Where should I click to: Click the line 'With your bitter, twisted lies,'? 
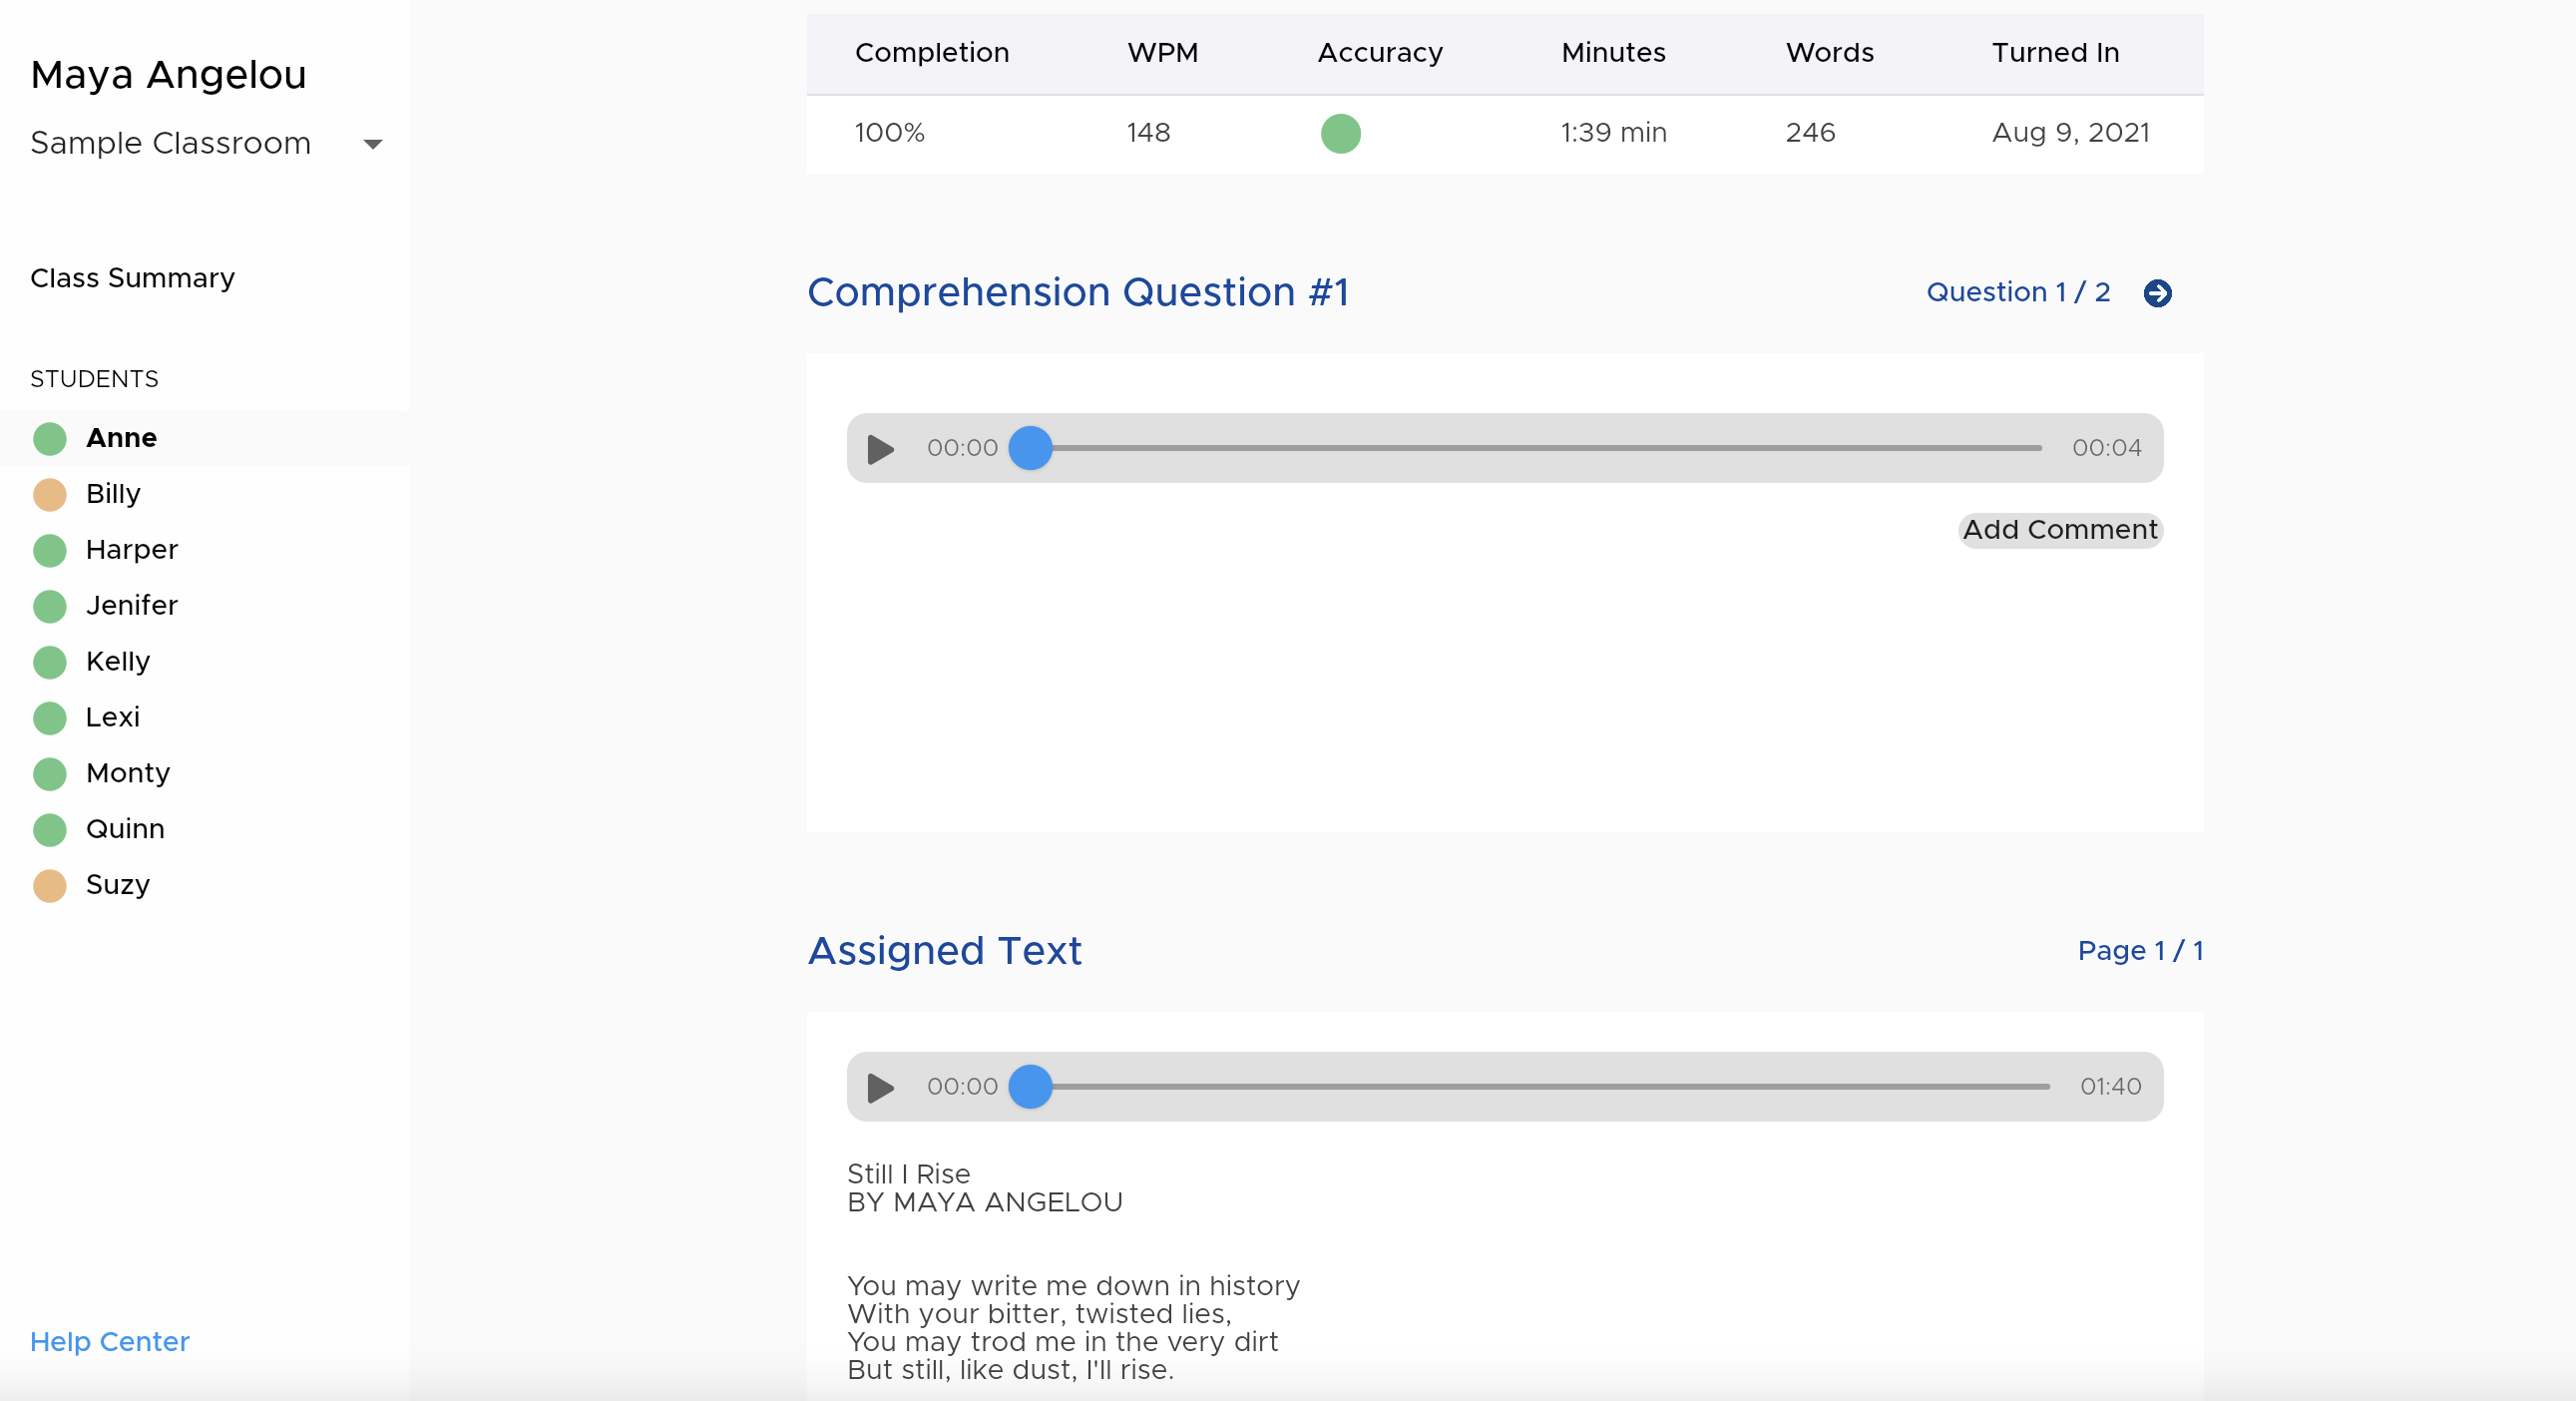click(1039, 1314)
